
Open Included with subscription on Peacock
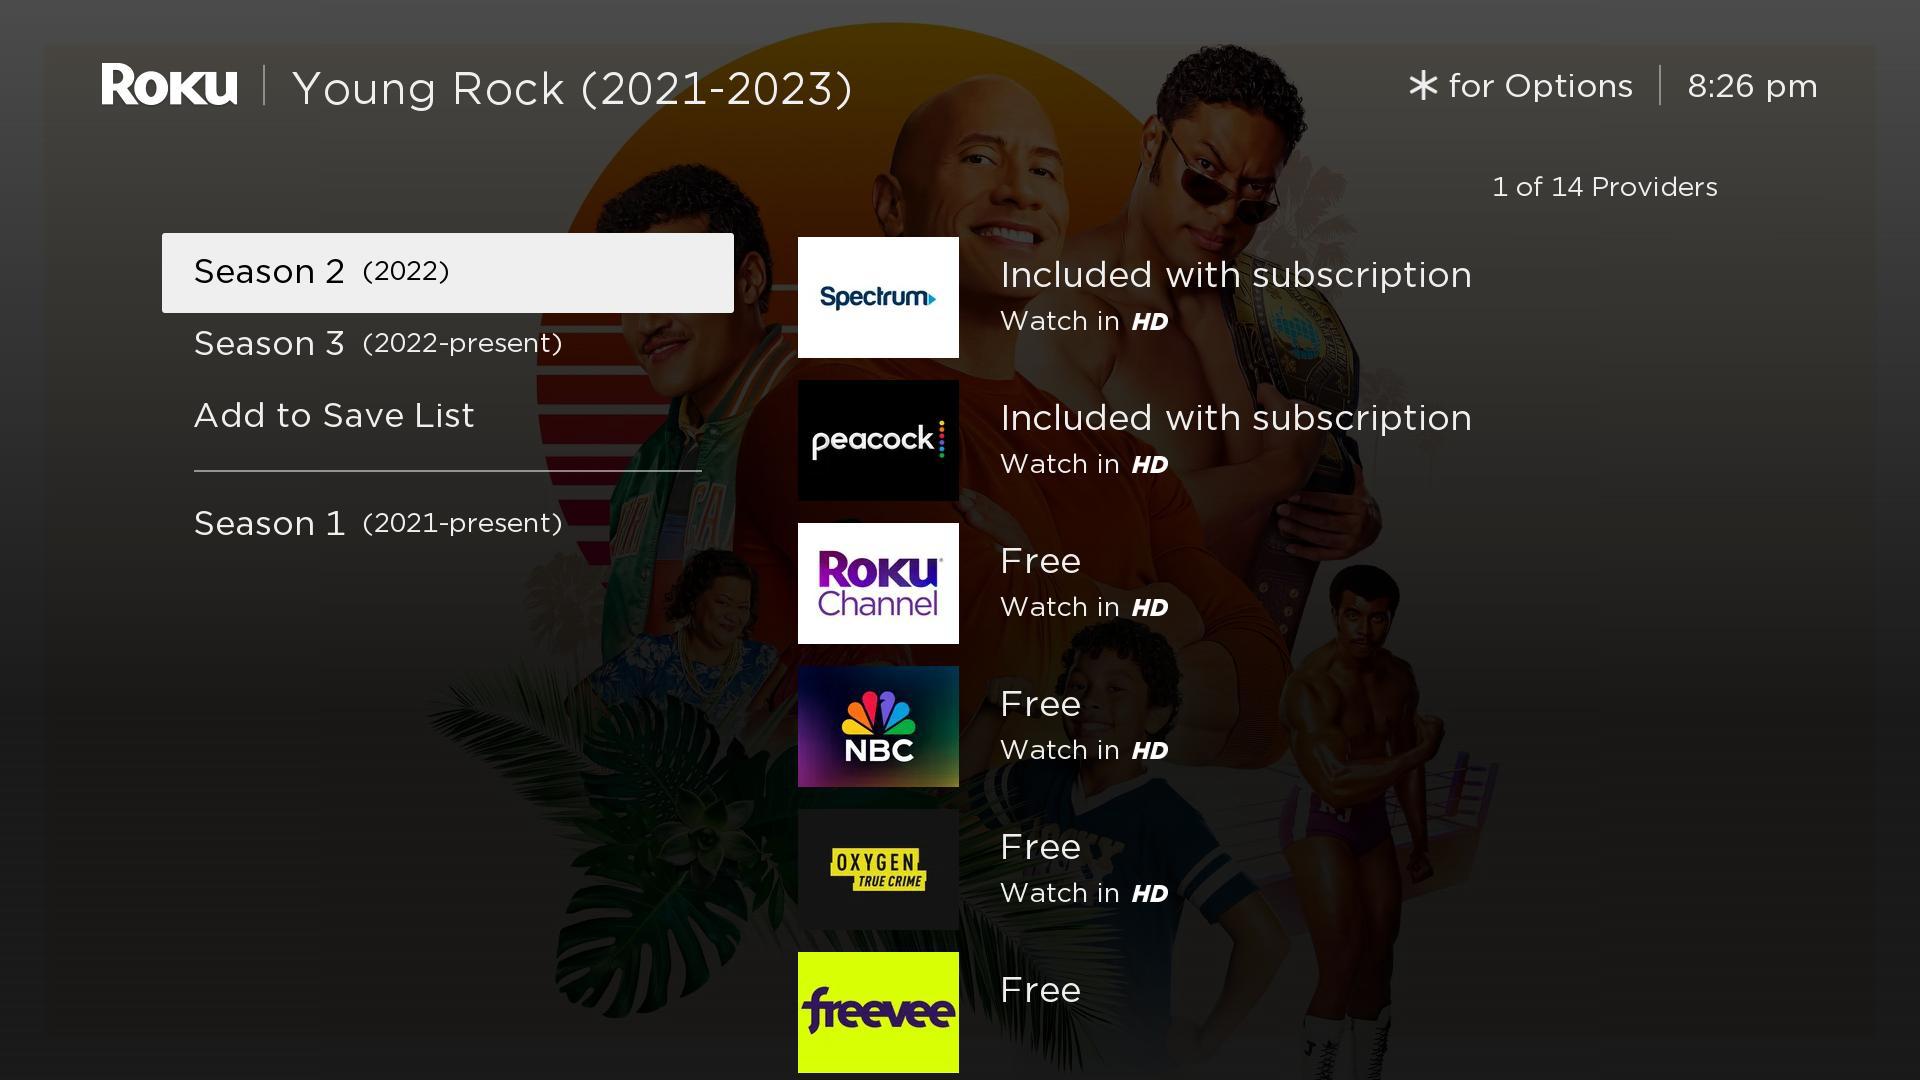tap(1237, 418)
